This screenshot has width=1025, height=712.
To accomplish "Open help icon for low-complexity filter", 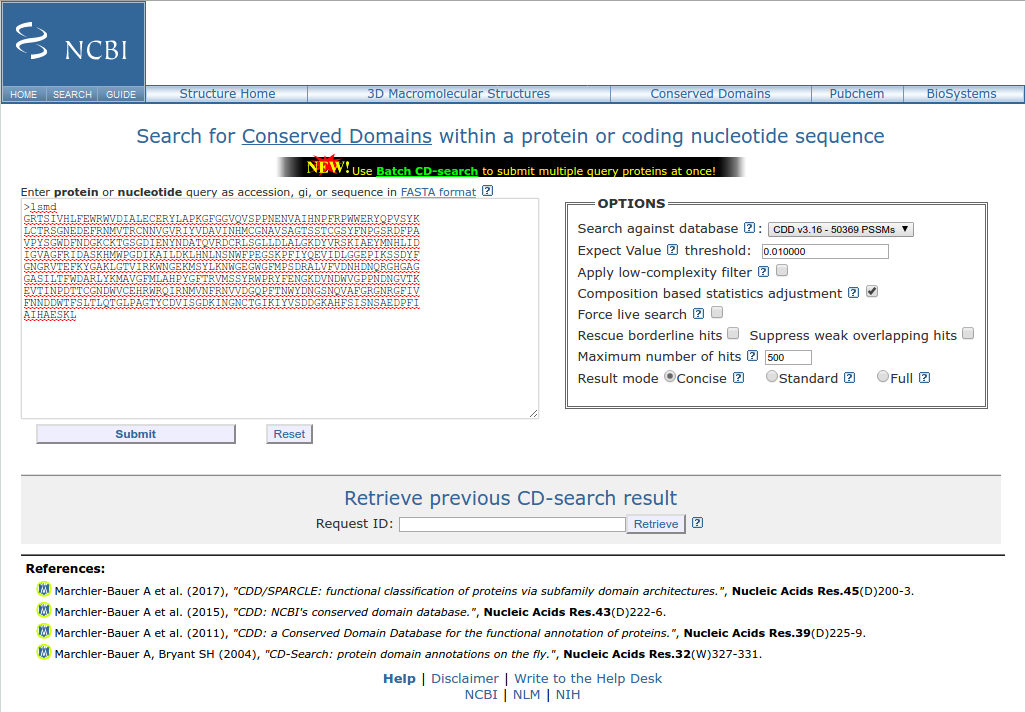I will (763, 271).
